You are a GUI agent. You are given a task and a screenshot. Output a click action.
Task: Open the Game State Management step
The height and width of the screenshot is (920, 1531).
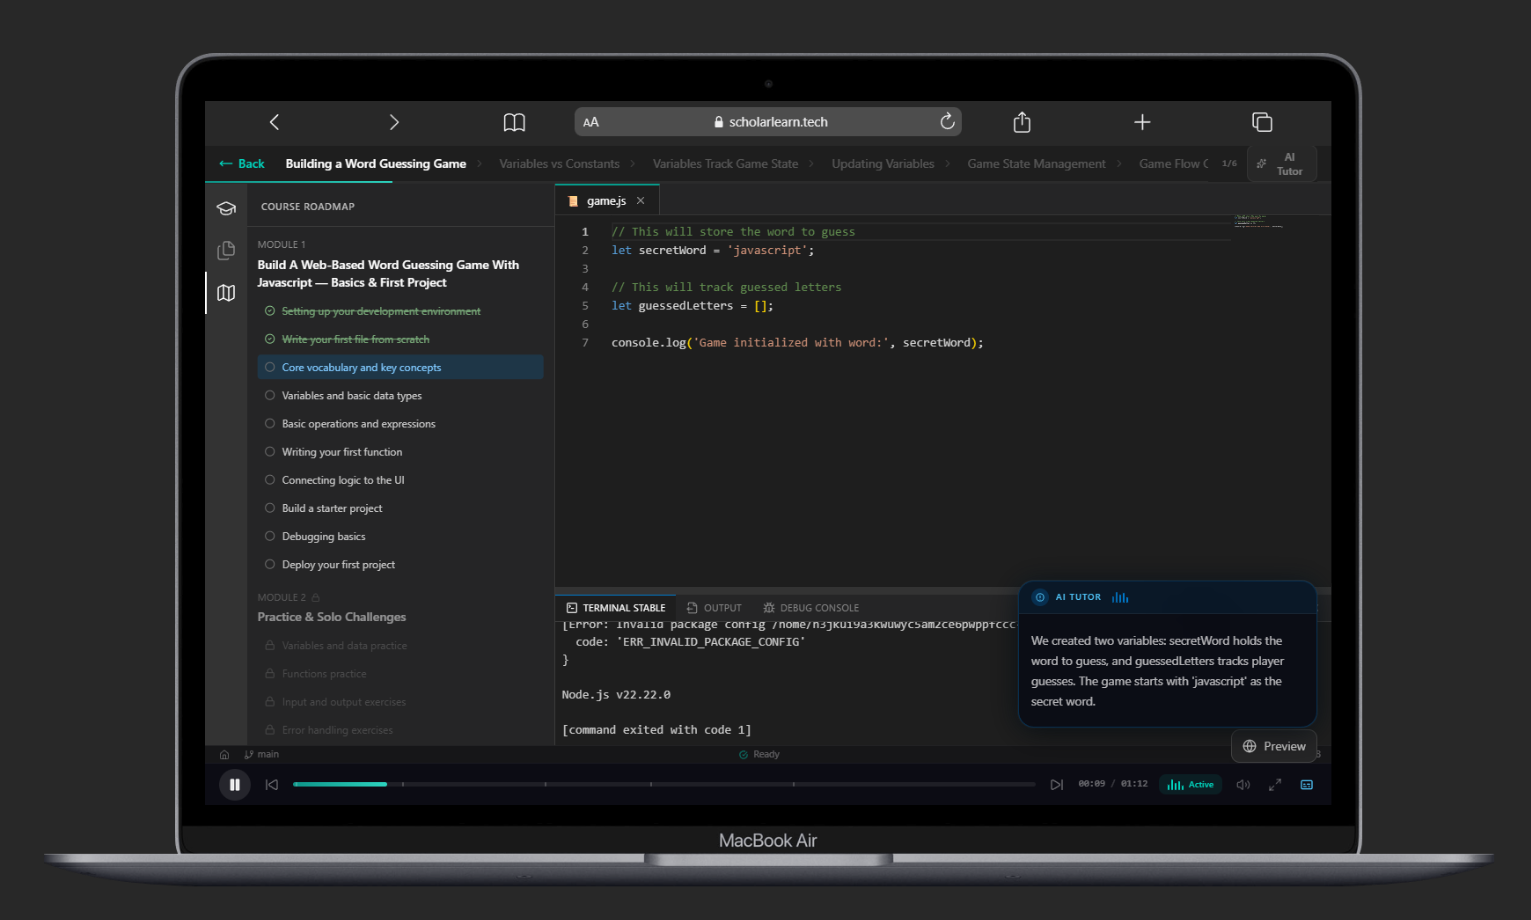(1036, 164)
